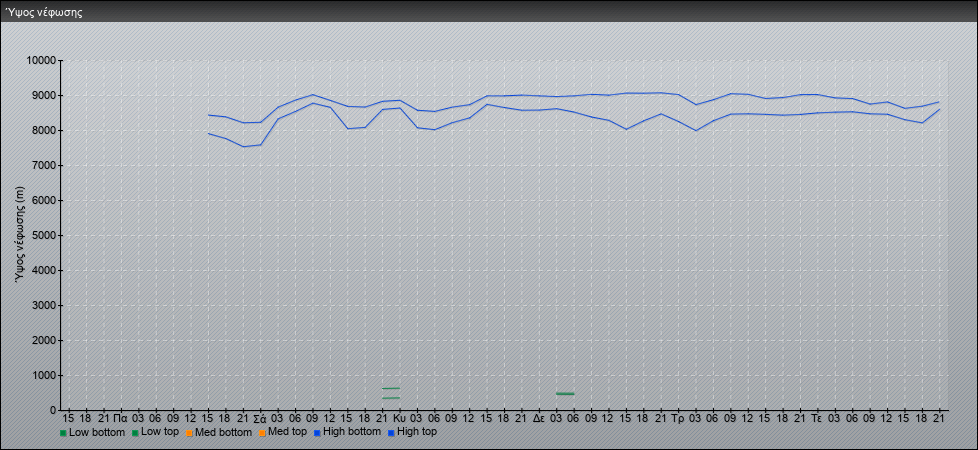This screenshot has width=978, height=450.
Task: Click the 'Τρ' day label on x-axis
Action: click(679, 418)
